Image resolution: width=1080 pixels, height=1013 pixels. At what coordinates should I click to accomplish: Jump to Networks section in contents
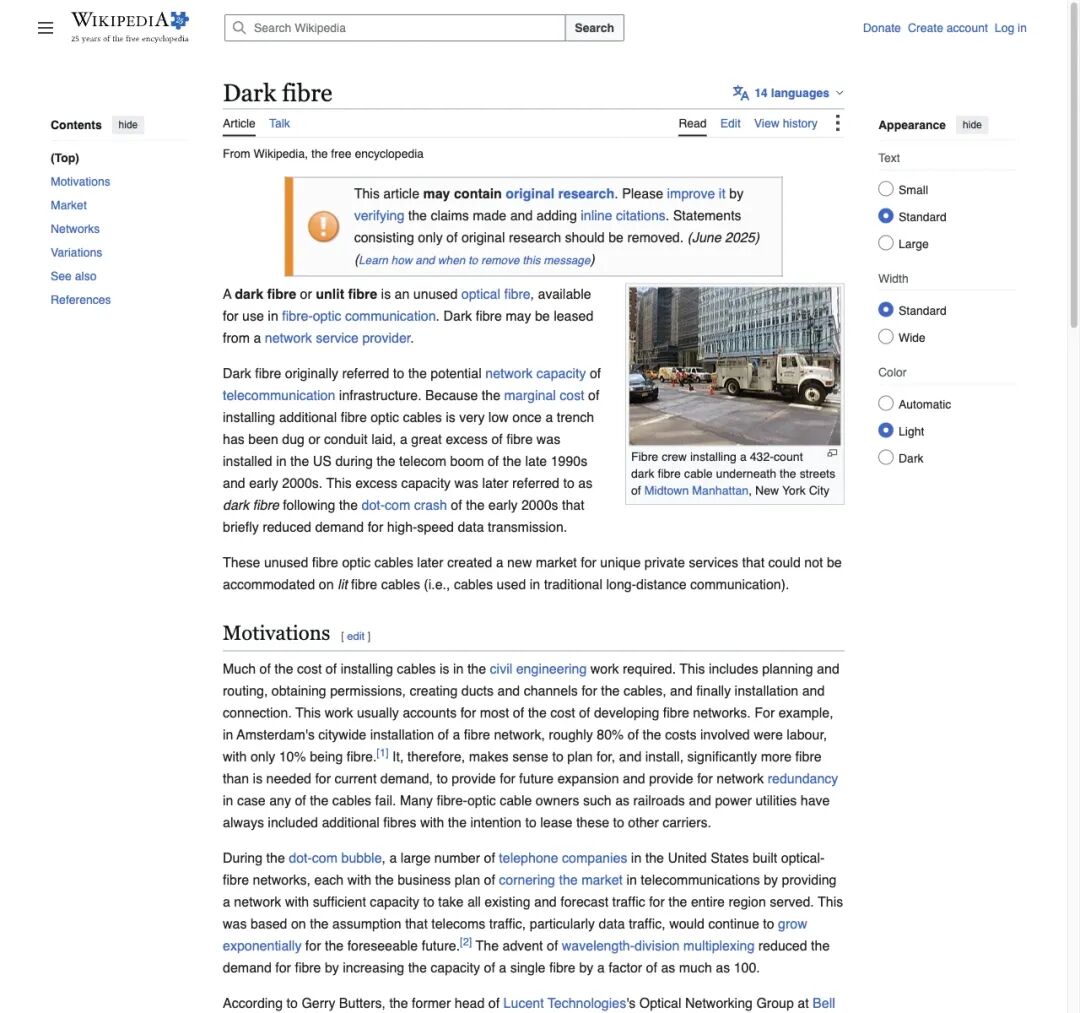pos(74,229)
